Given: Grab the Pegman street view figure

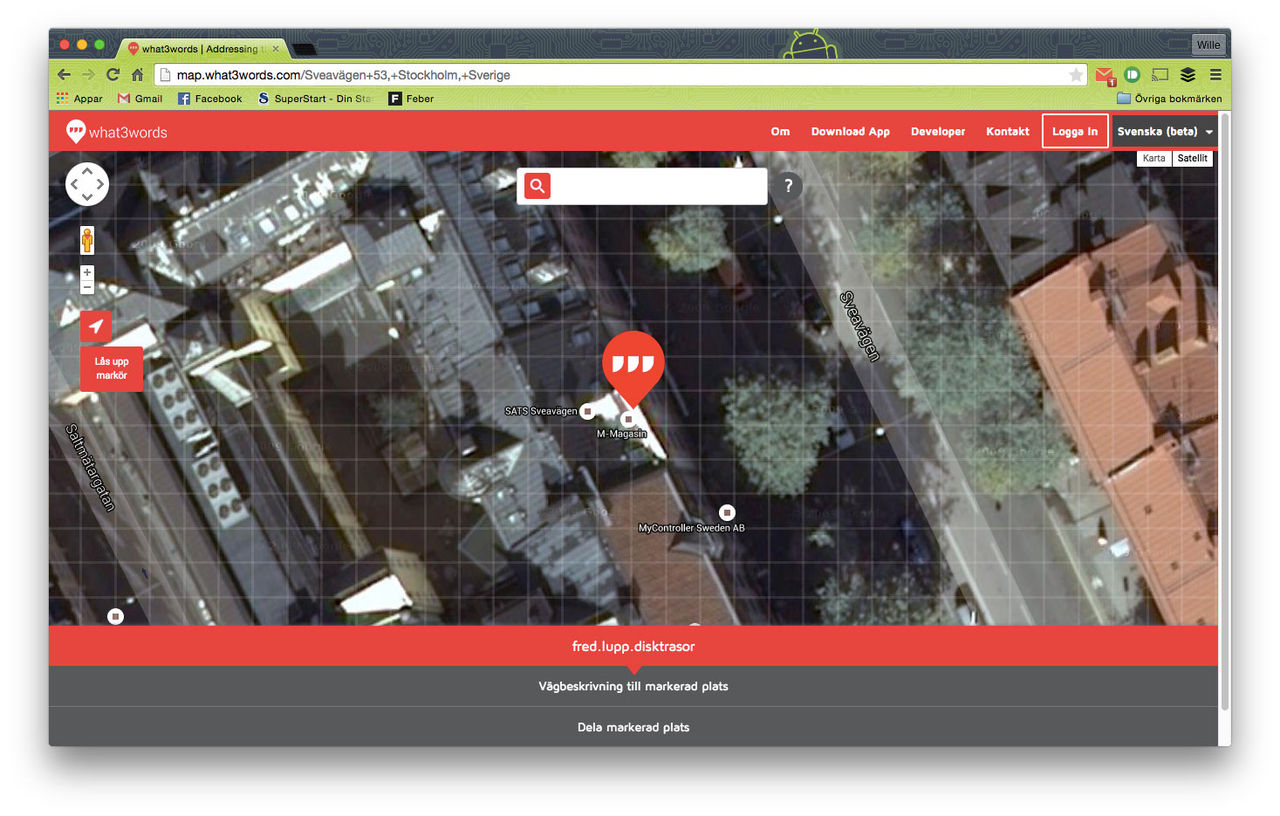Looking at the screenshot, I should pyautogui.click(x=87, y=240).
